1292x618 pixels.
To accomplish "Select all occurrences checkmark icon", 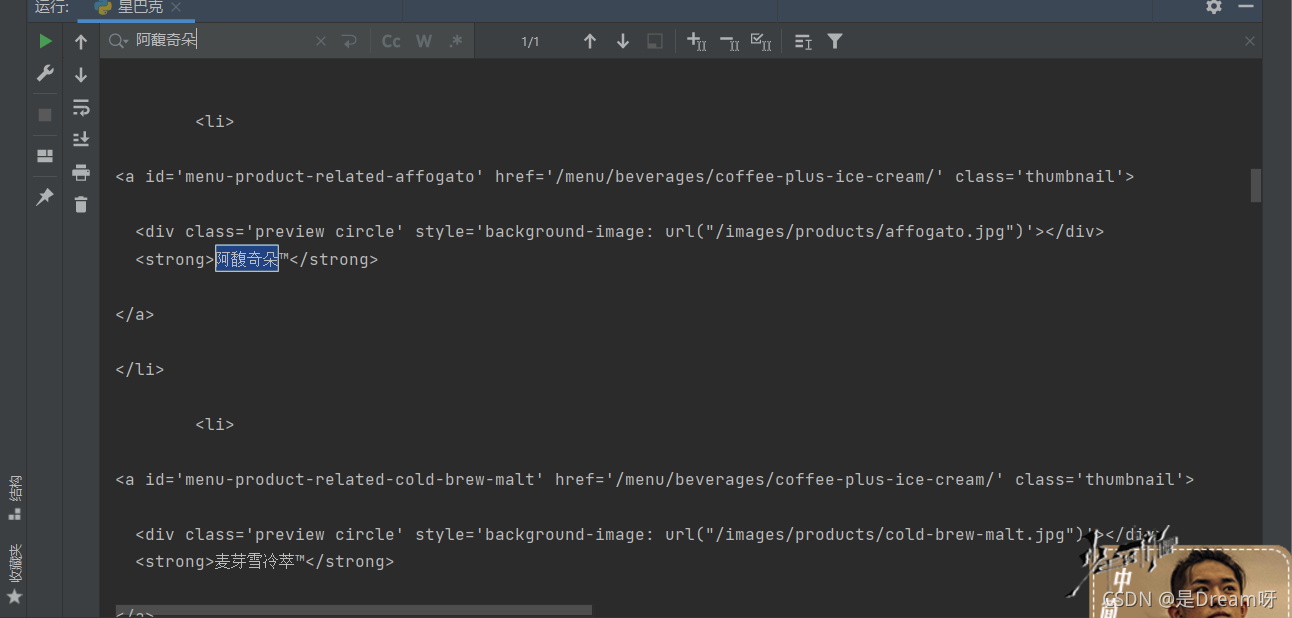I will [x=761, y=41].
